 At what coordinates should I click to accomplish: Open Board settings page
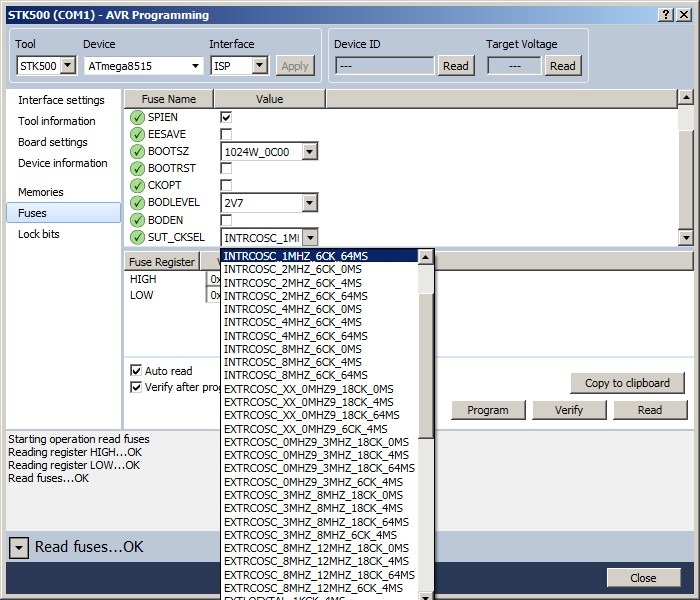point(53,142)
